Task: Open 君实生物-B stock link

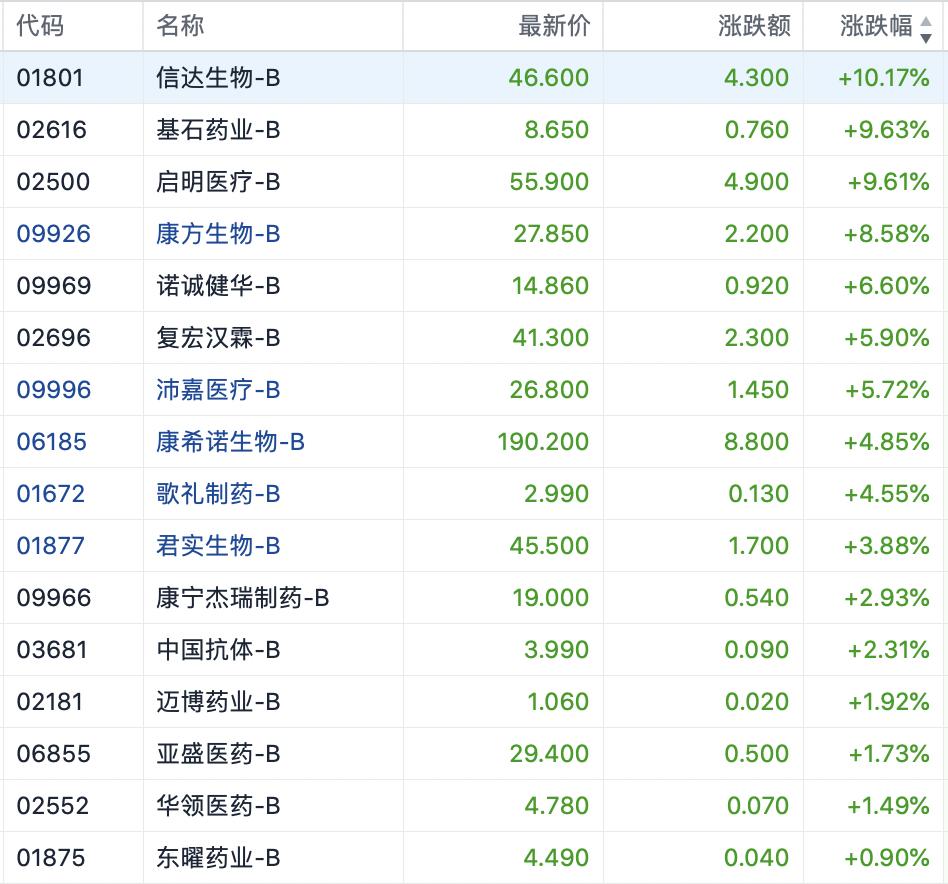Action: tap(218, 546)
